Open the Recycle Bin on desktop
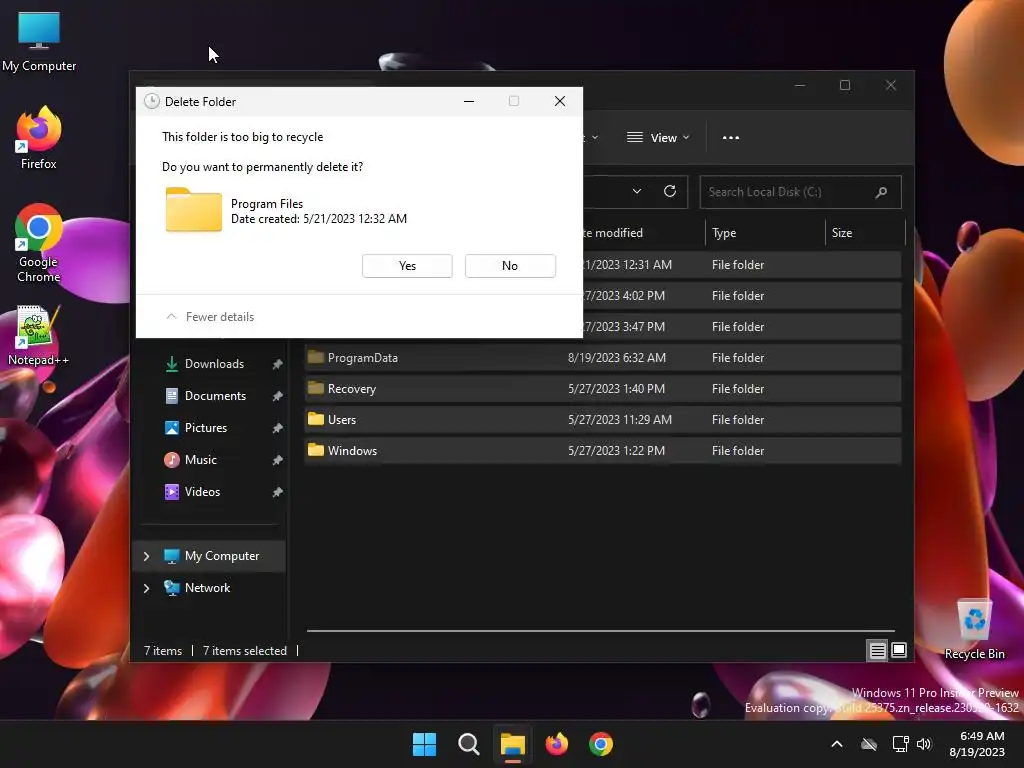 click(974, 628)
